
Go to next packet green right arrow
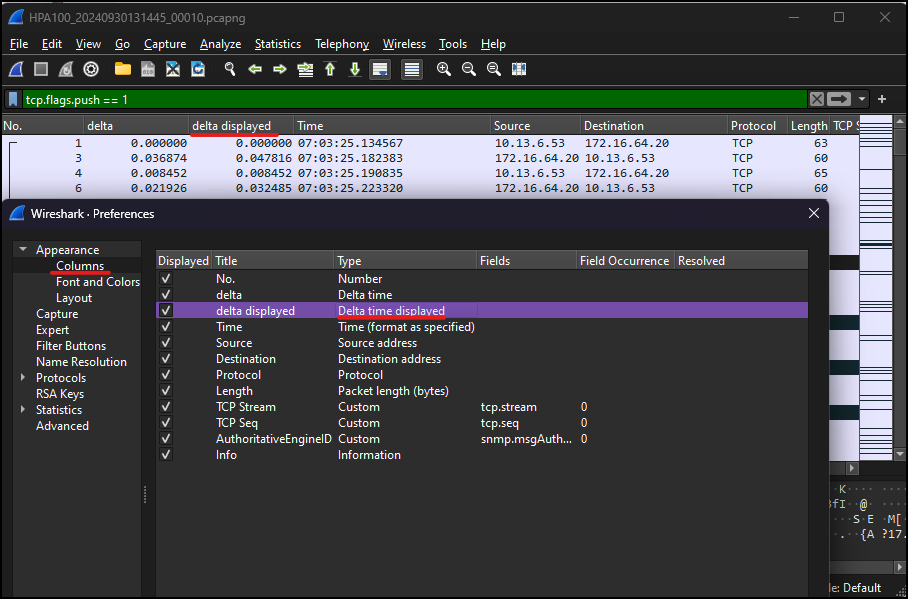(x=280, y=70)
